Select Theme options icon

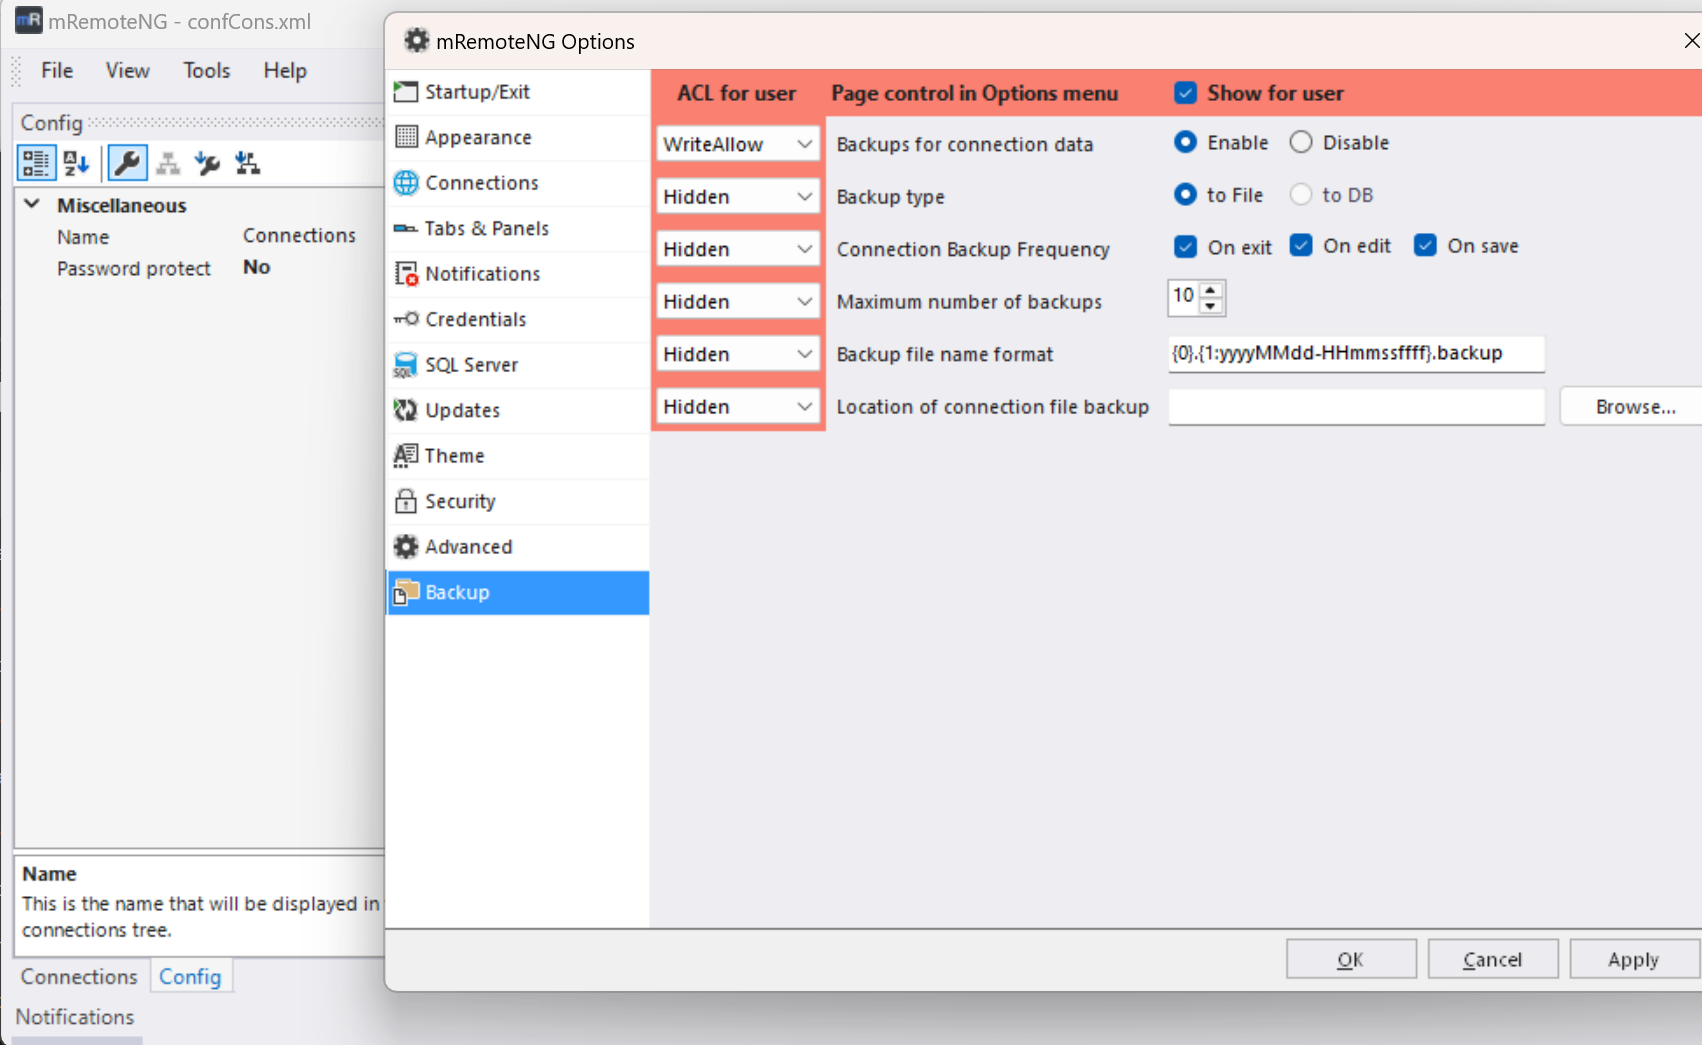(405, 456)
